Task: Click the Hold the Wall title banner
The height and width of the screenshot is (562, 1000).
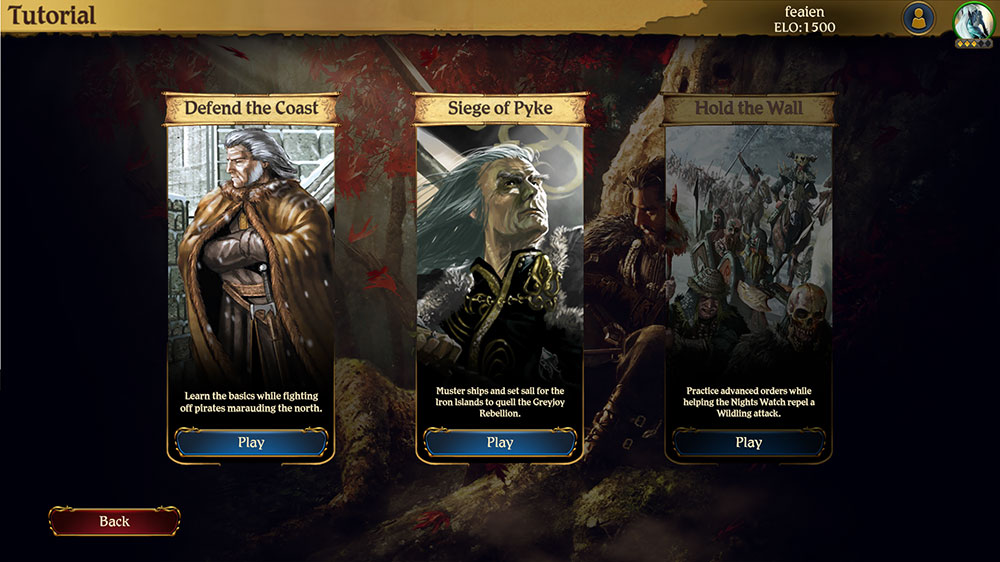Action: (749, 108)
